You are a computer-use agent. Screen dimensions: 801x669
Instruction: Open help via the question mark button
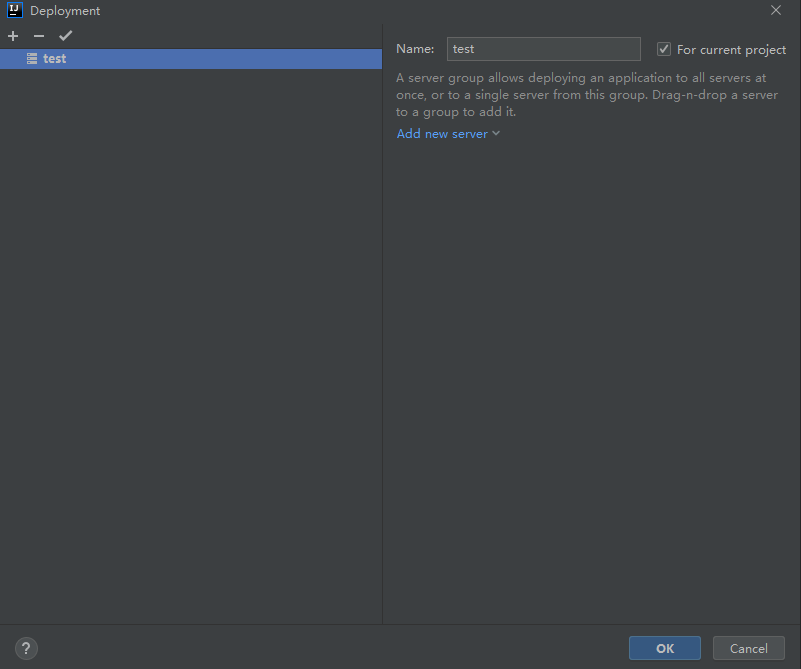click(x=26, y=649)
